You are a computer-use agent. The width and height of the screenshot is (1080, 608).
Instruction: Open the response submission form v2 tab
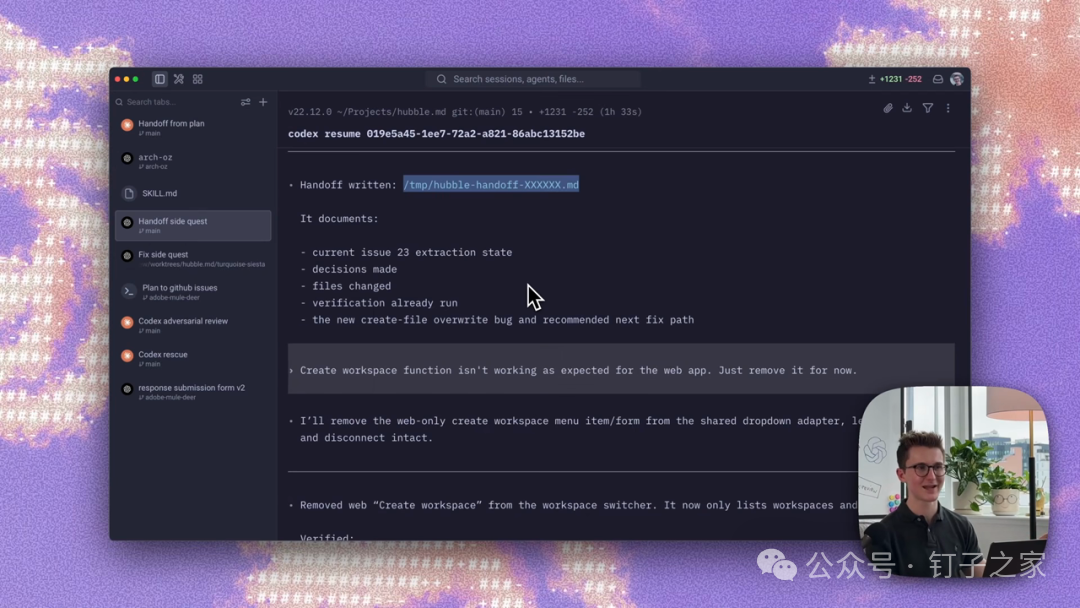pyautogui.click(x=193, y=392)
